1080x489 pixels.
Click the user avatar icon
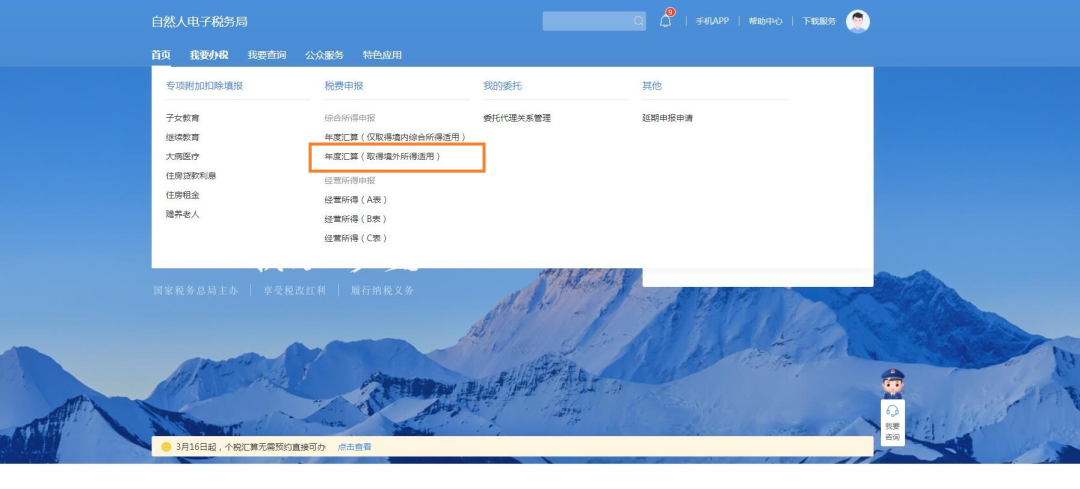coord(857,21)
